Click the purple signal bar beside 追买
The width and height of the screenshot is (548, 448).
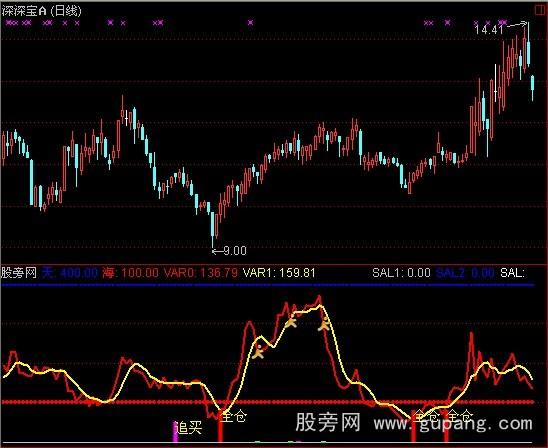pyautogui.click(x=175, y=432)
